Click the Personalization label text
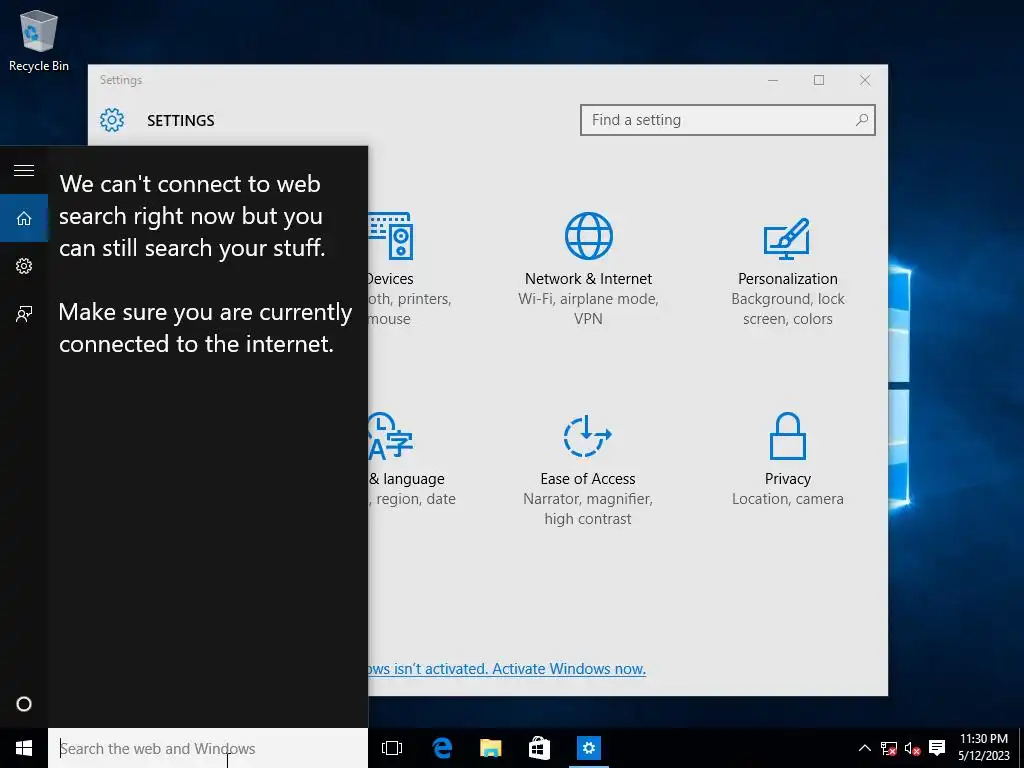This screenshot has height=768, width=1024. click(788, 279)
